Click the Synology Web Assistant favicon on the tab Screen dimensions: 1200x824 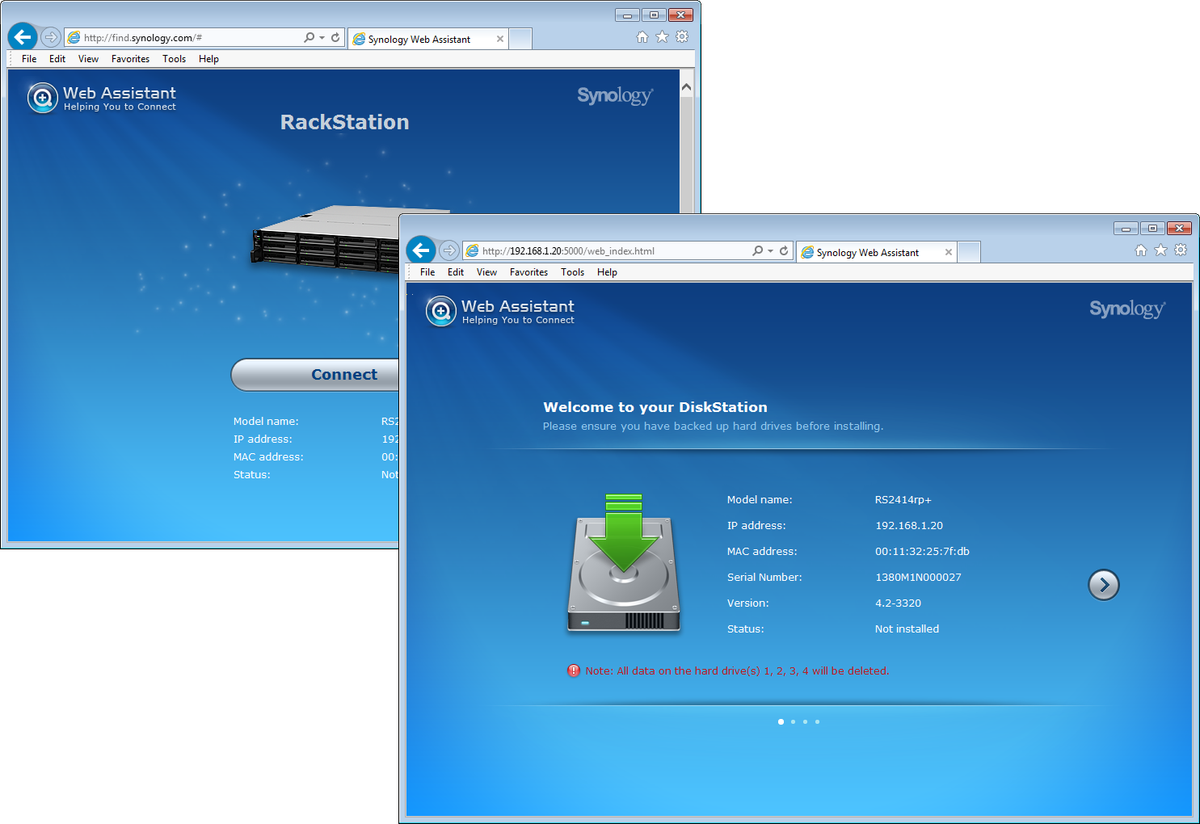808,251
